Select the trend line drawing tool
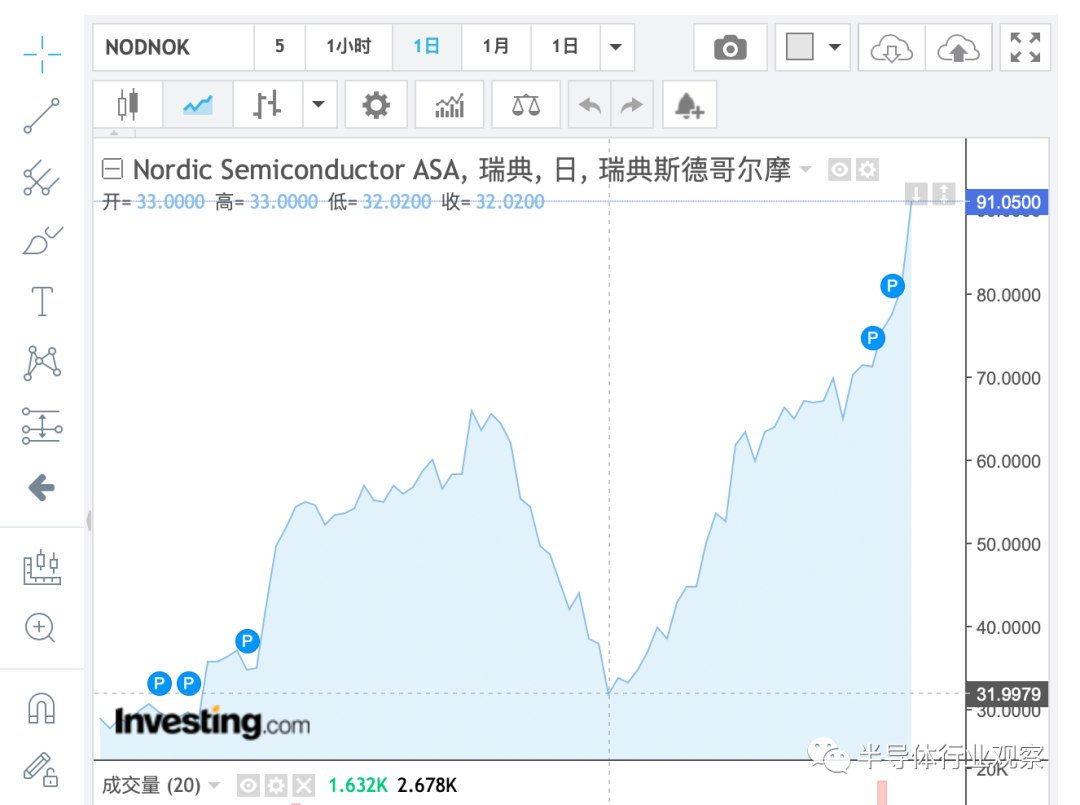 [x=42, y=115]
